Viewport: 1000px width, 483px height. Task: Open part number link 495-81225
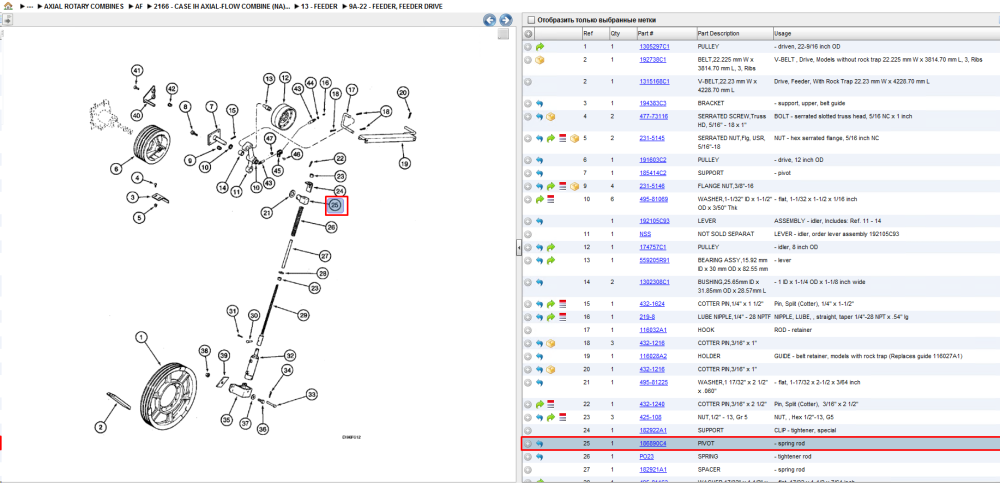coord(654,382)
